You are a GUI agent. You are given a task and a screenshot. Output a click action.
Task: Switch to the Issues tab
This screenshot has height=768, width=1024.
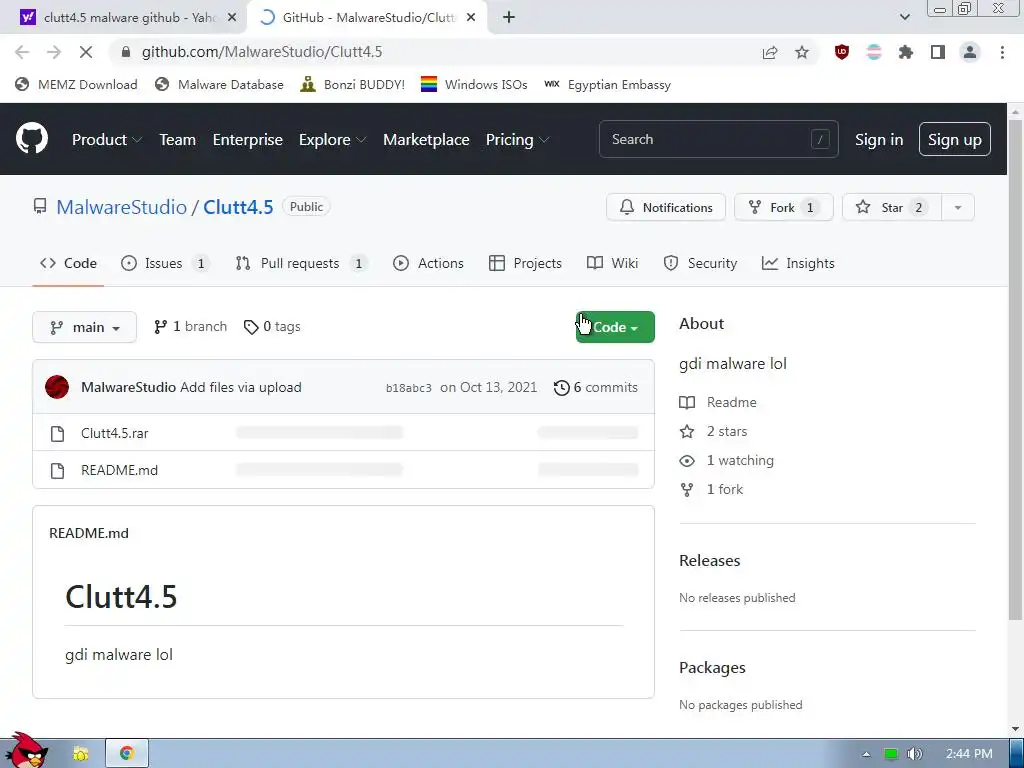pos(165,263)
